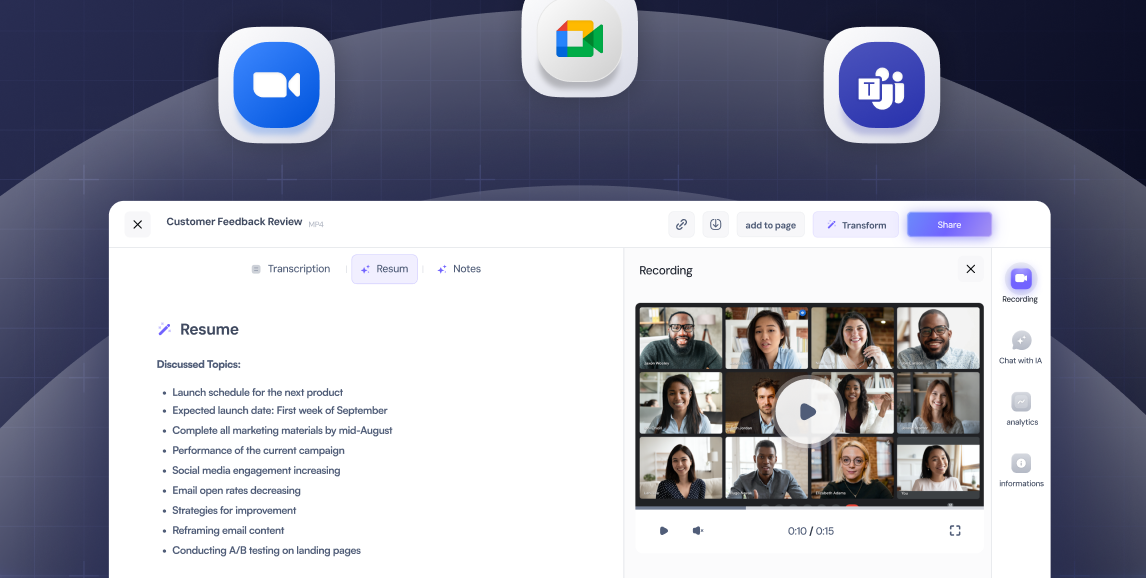Image resolution: width=1146 pixels, height=578 pixels.
Task: Click the Recording panel title
Action: pos(665,270)
